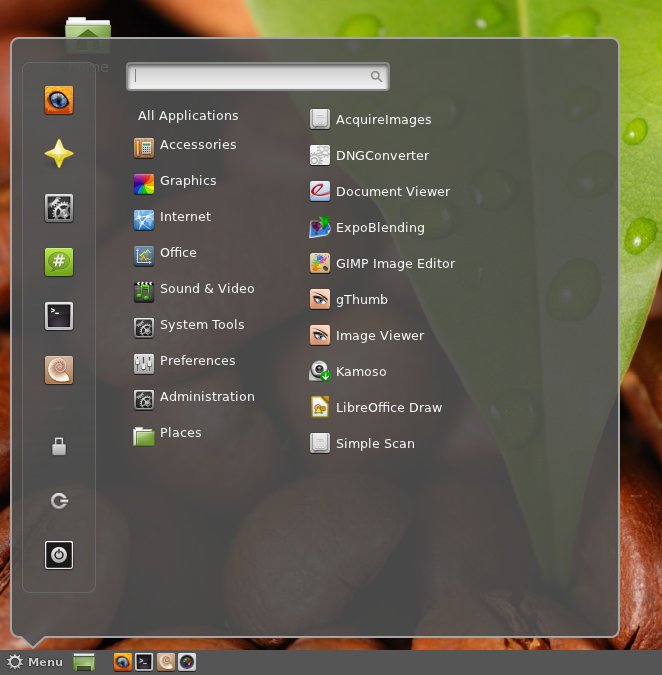Click the Places folder icon
Image resolution: width=662 pixels, height=675 pixels.
tap(144, 436)
